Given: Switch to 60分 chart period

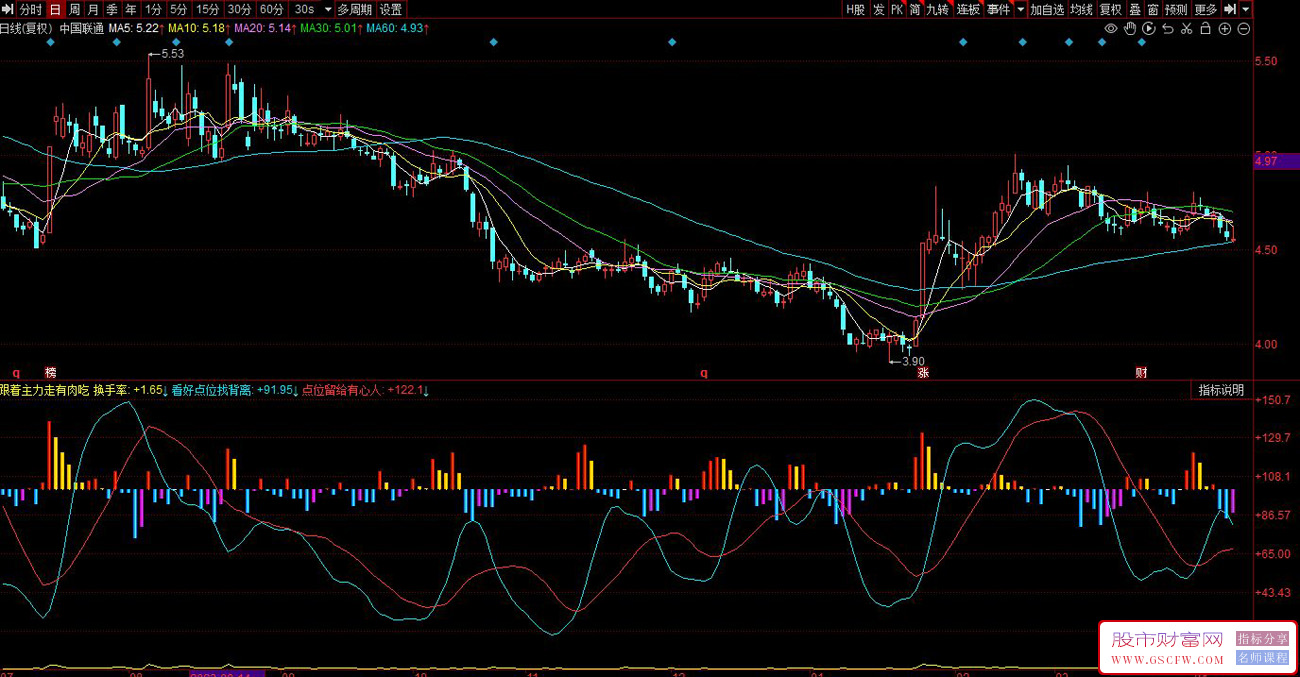Looking at the screenshot, I should point(271,9).
